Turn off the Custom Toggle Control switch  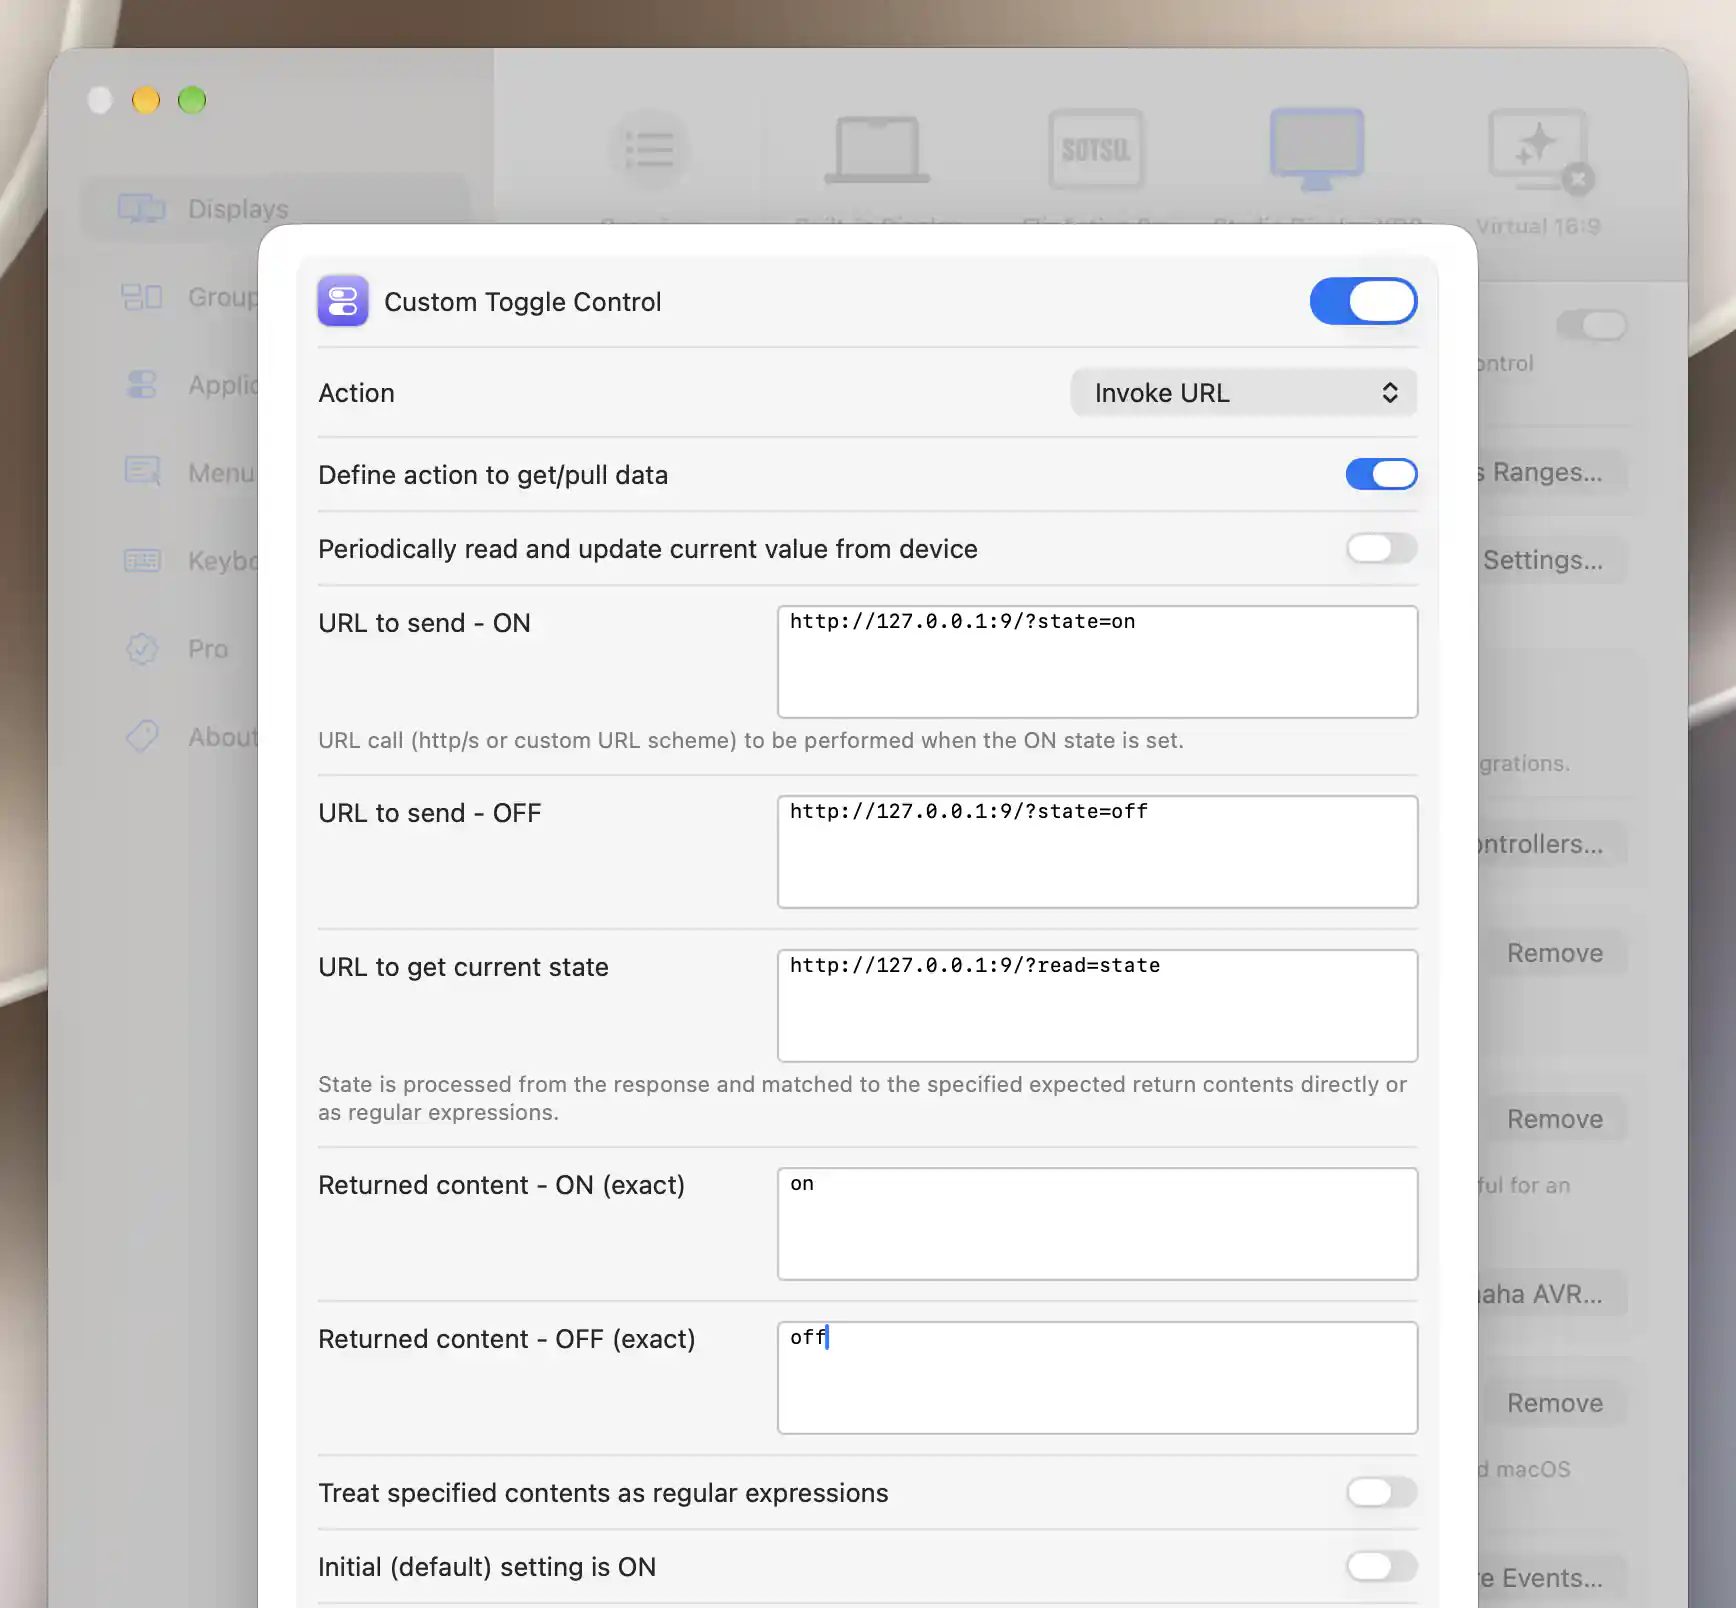[1363, 301]
